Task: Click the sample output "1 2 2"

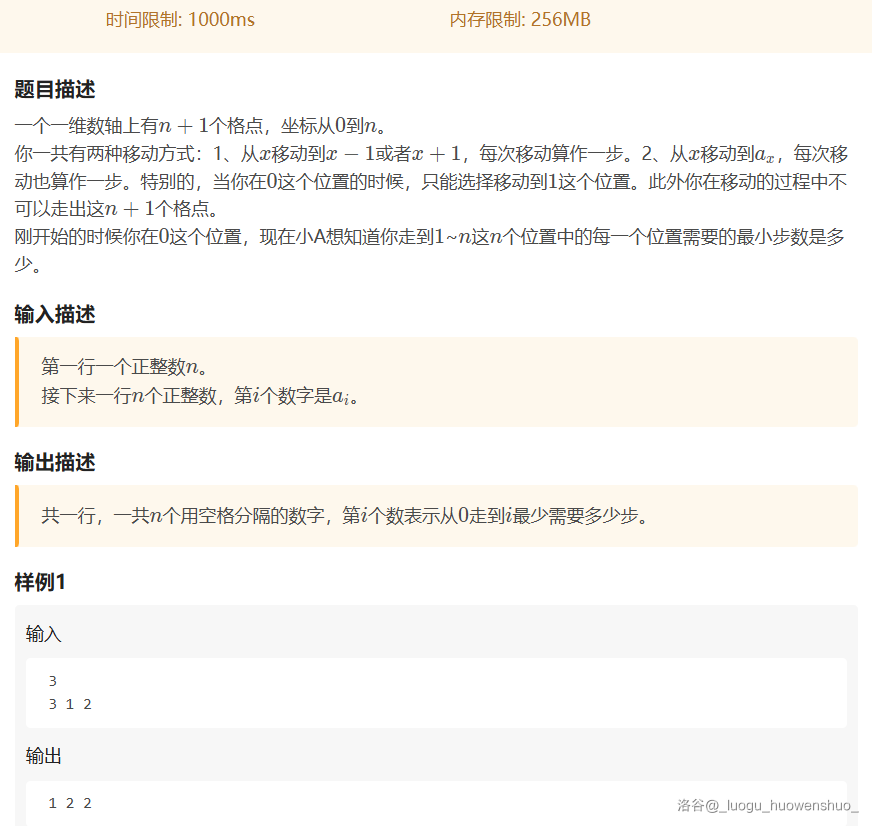Action: click(x=70, y=803)
